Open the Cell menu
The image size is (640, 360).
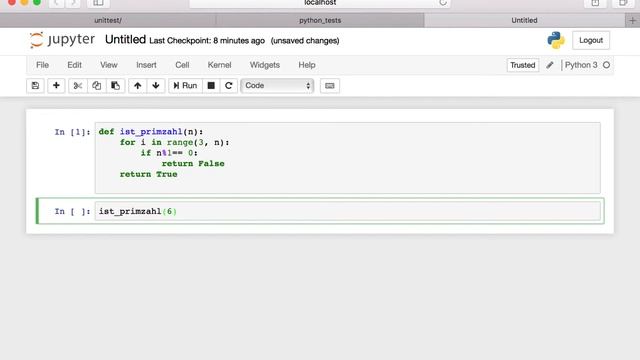coord(182,65)
